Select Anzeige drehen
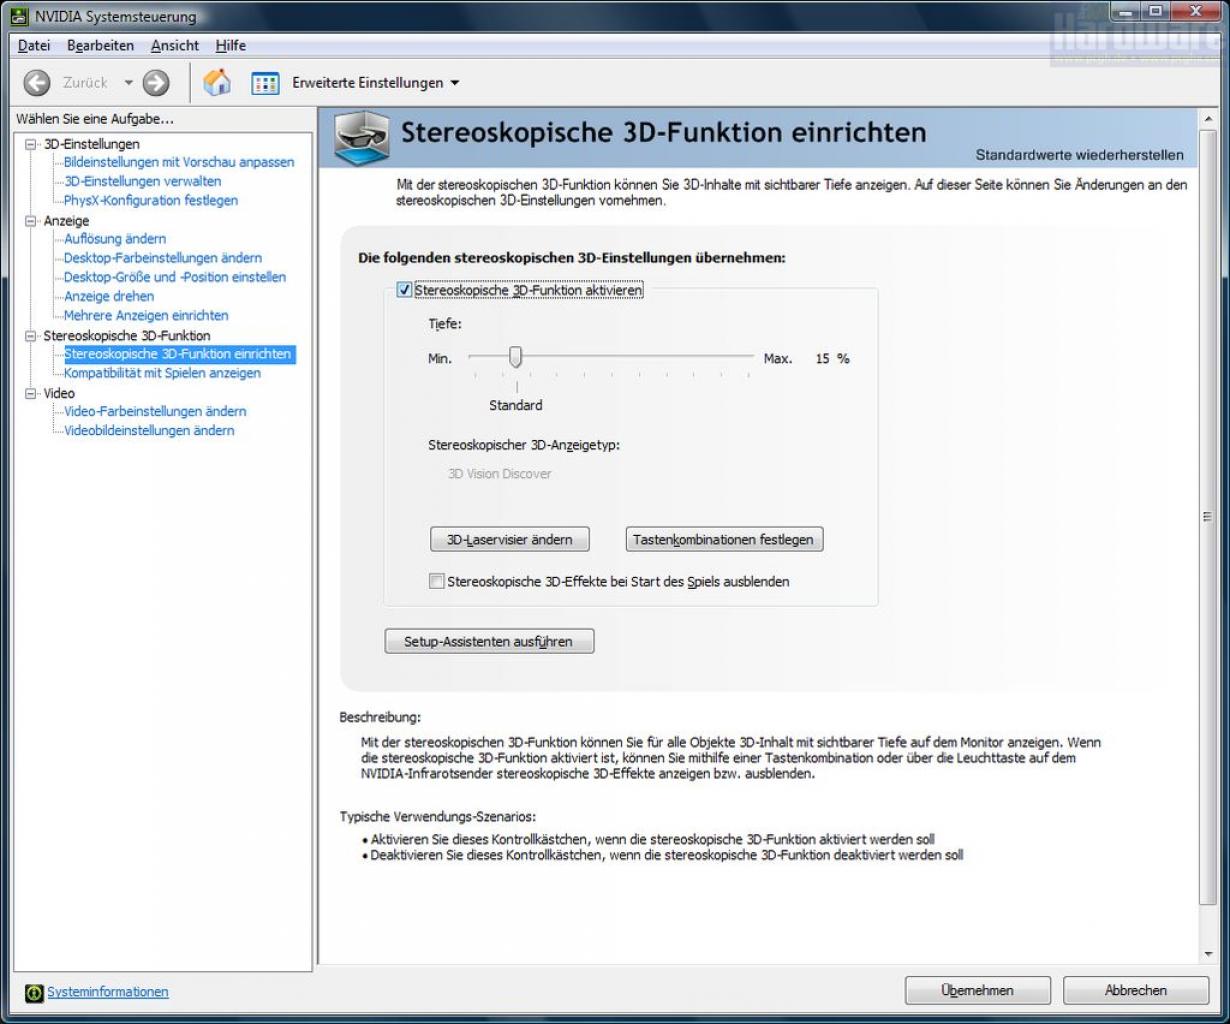Screen dimensions: 1230x1024 [109, 297]
